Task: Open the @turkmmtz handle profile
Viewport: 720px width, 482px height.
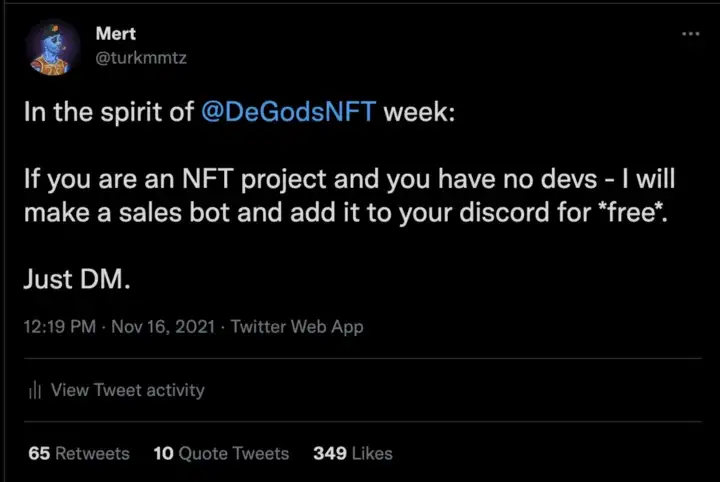Action: click(x=141, y=58)
